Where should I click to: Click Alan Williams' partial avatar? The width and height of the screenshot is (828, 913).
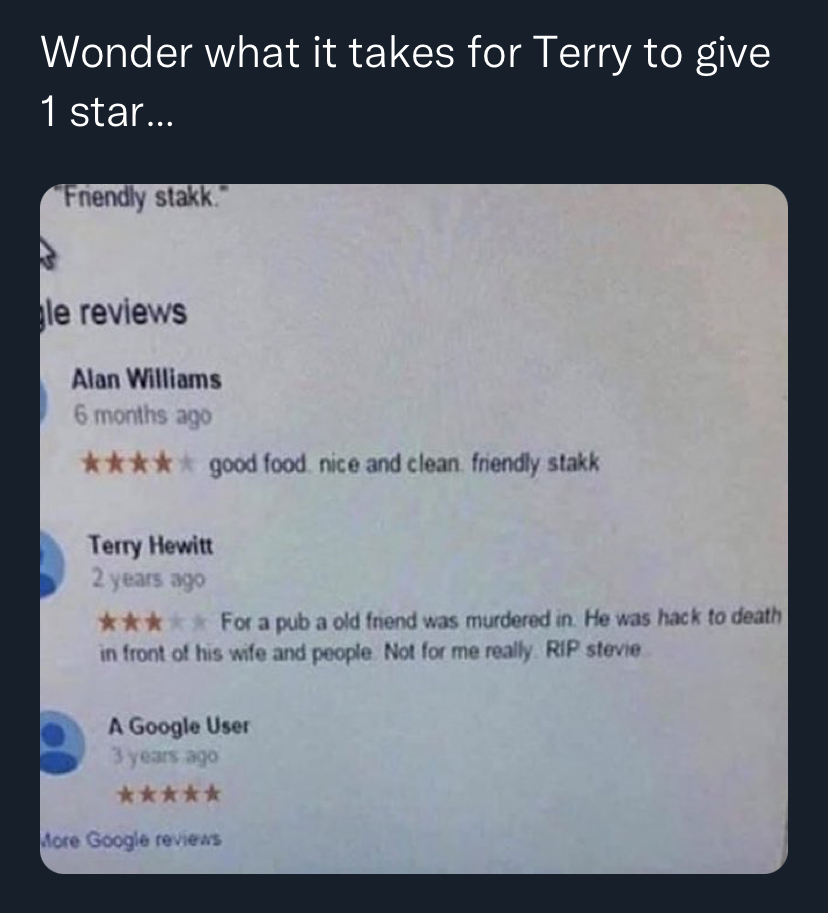tap(44, 402)
